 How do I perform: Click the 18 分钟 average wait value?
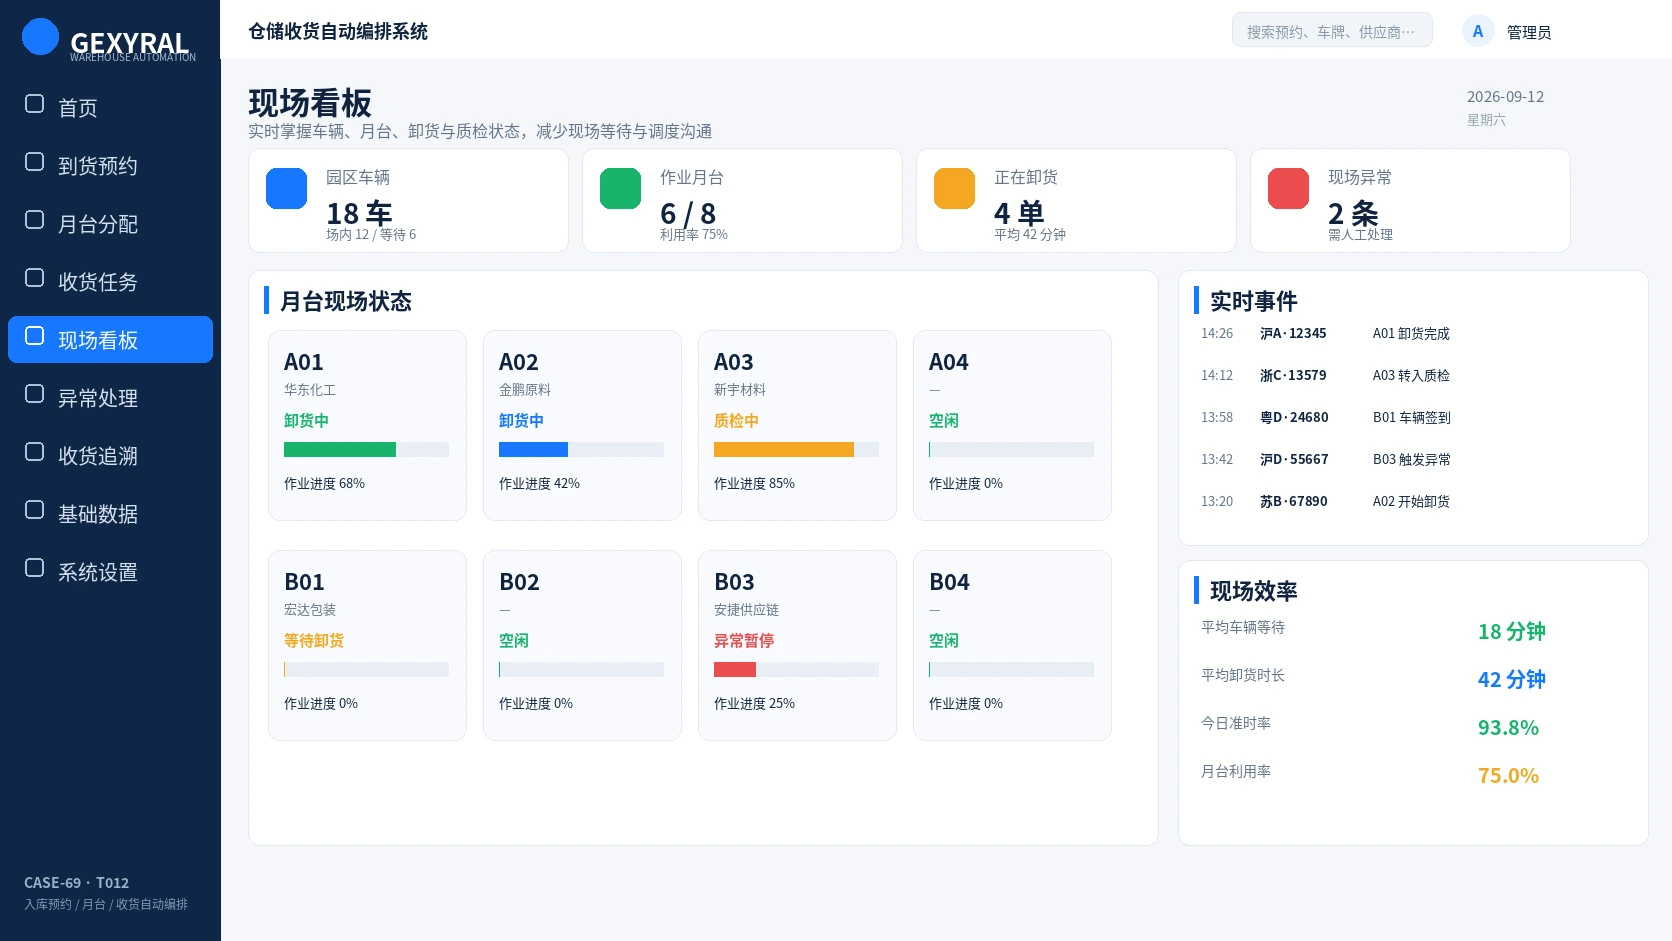[x=1512, y=632]
